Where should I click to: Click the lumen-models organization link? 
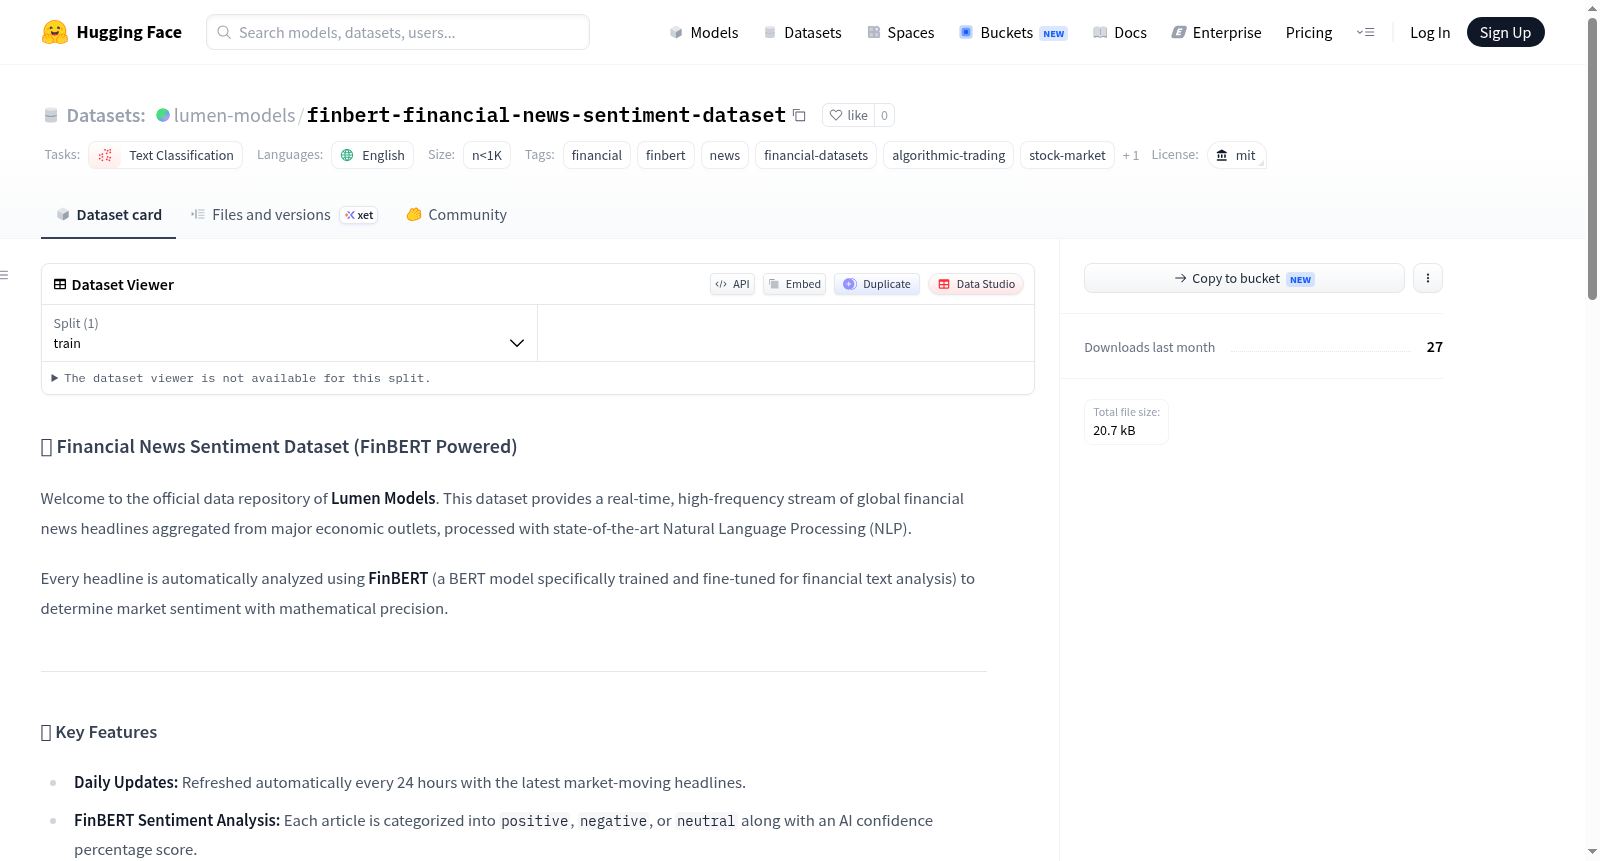[234, 115]
